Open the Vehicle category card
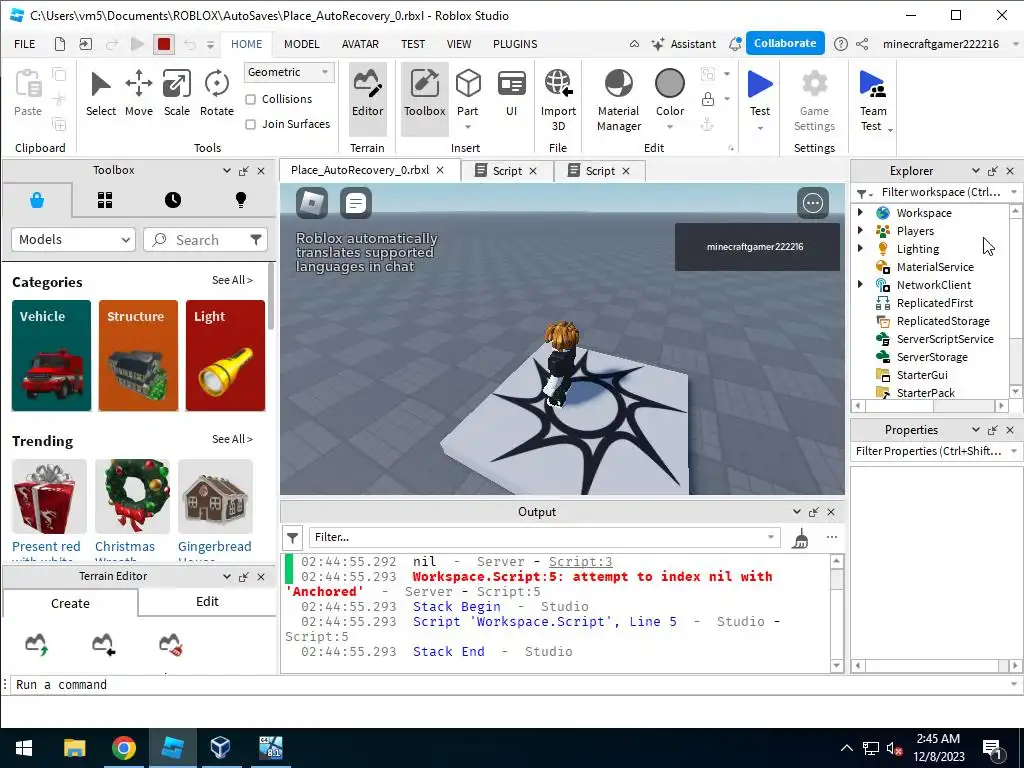 (x=52, y=355)
